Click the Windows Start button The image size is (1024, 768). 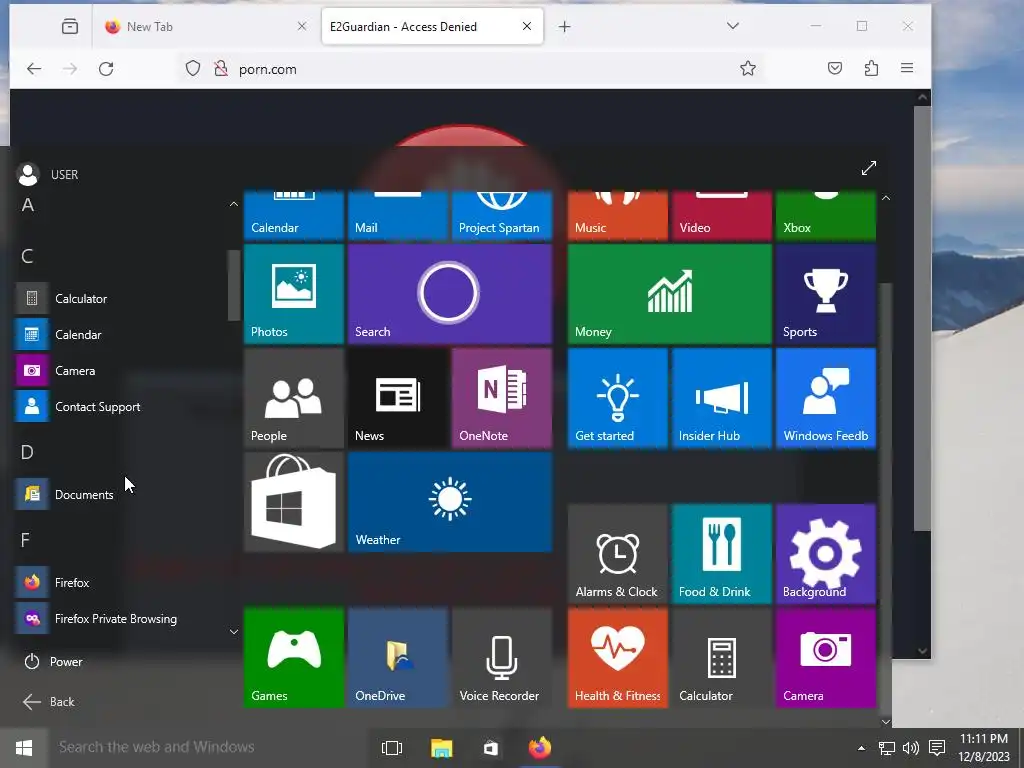(24, 747)
